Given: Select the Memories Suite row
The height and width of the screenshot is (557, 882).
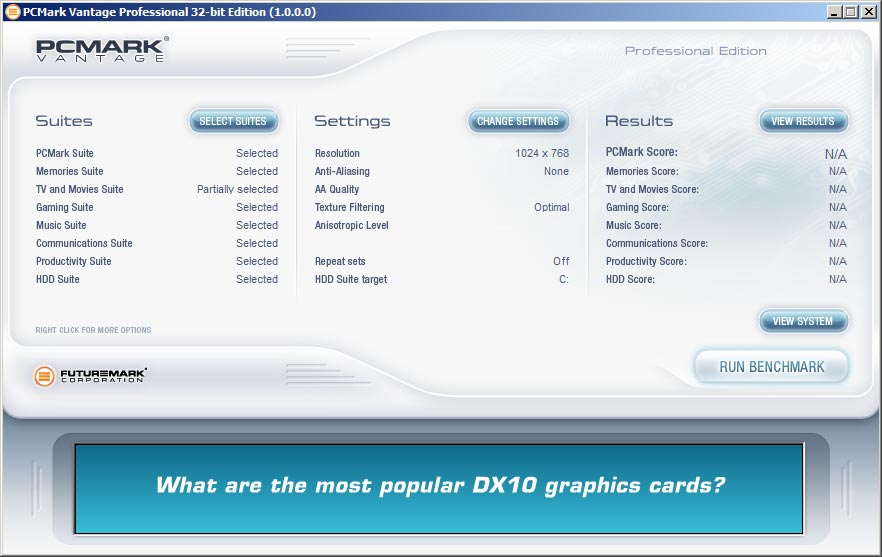Looking at the screenshot, I should click(157, 171).
